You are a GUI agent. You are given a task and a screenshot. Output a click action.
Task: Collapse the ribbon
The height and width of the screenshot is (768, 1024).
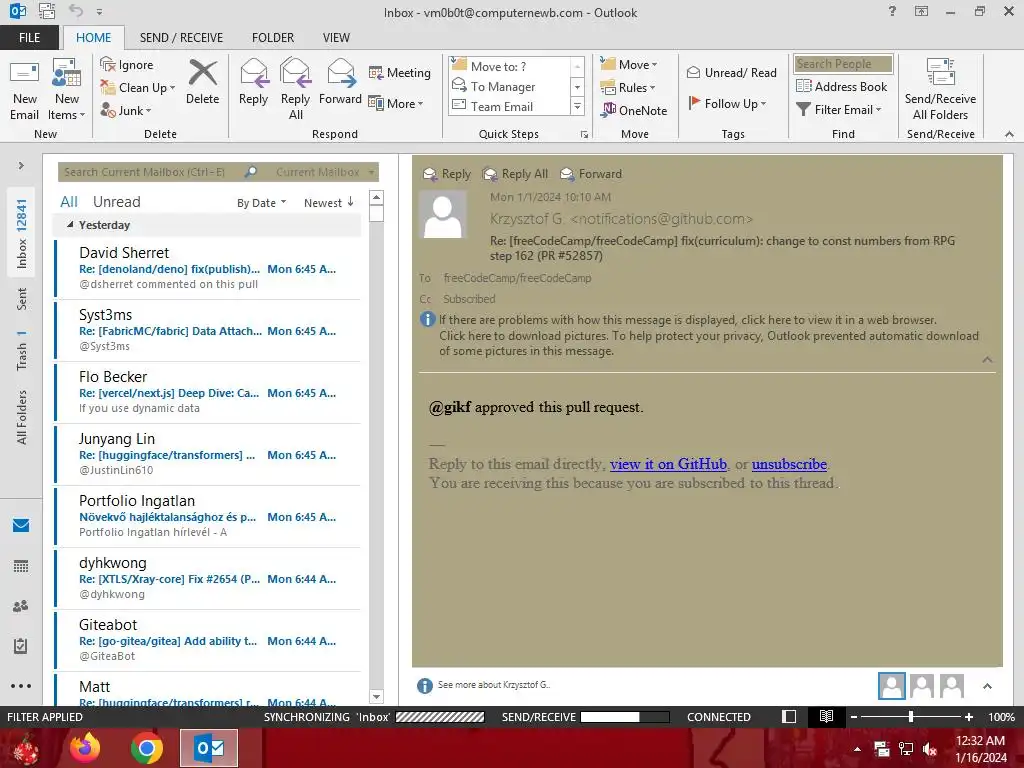coord(1010,134)
